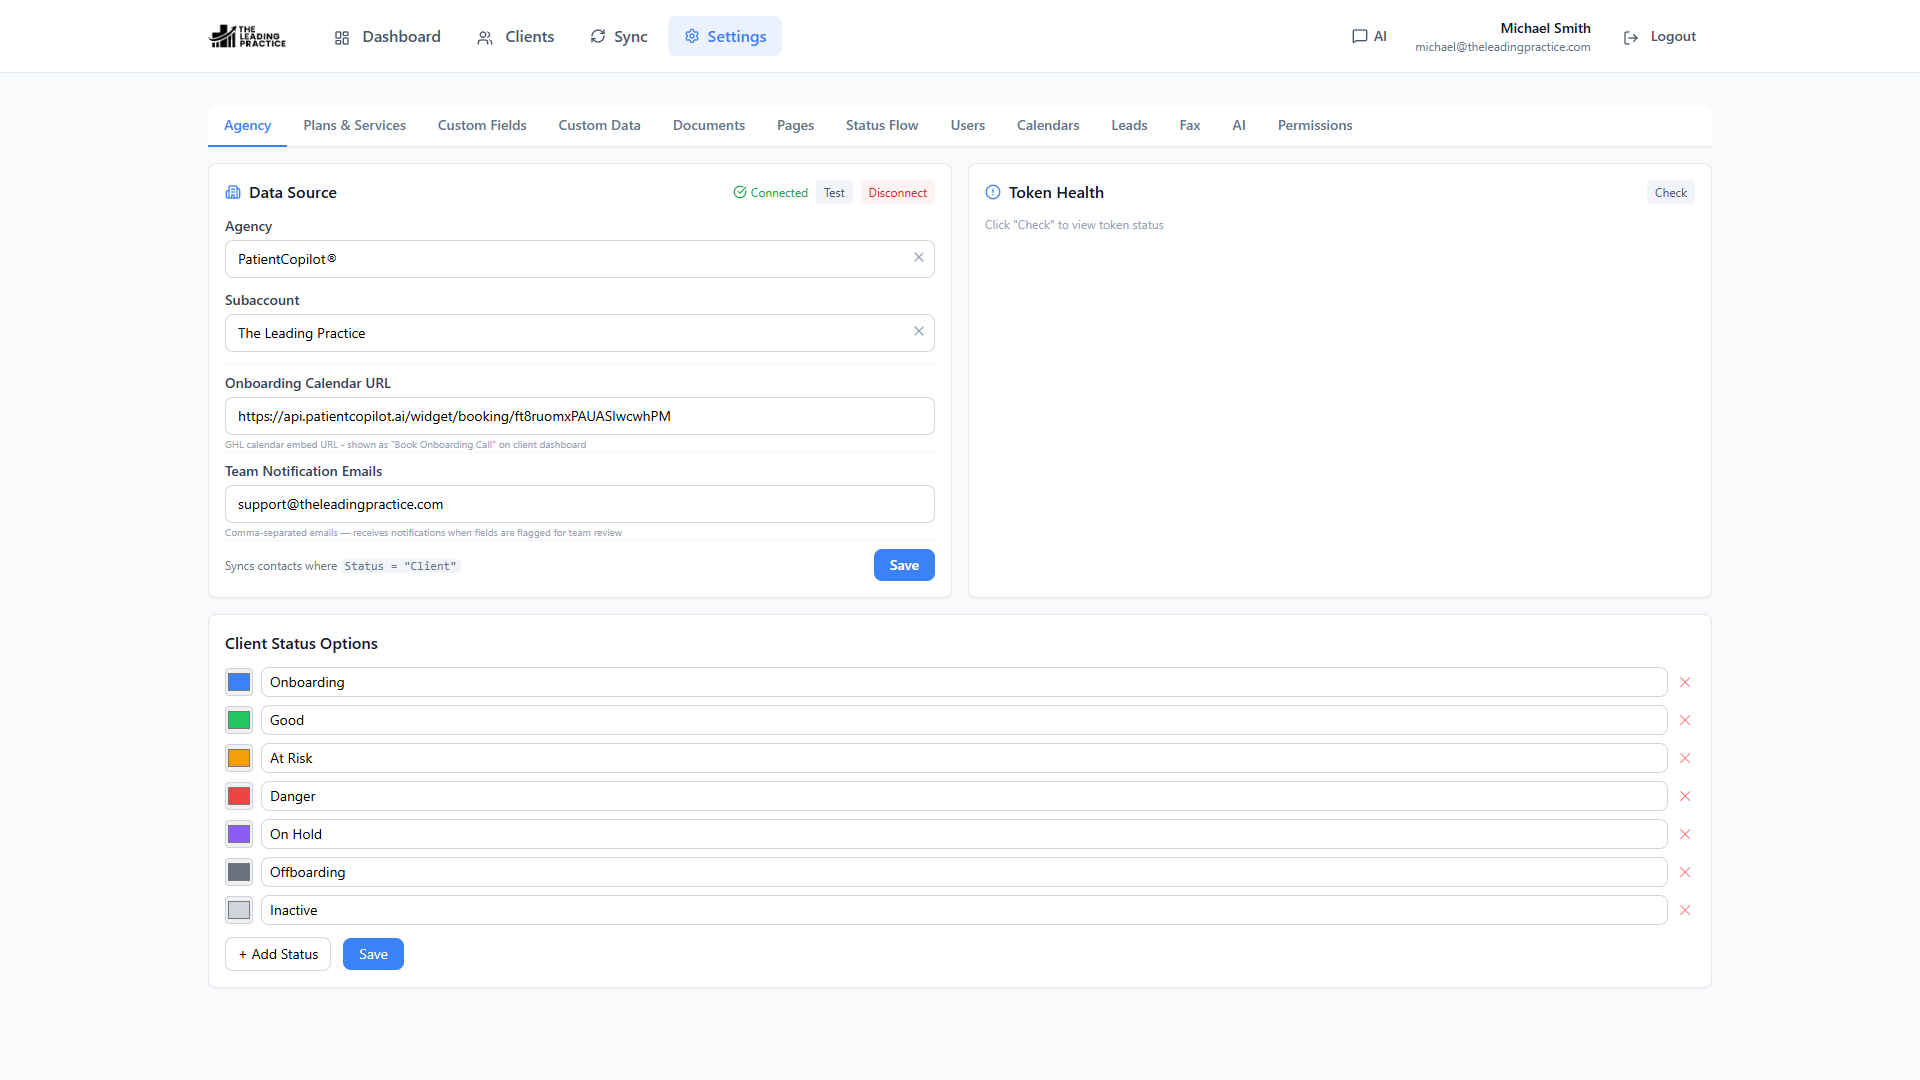The height and width of the screenshot is (1080, 1920).
Task: Open the Permissions tab
Action: [x=1315, y=125]
